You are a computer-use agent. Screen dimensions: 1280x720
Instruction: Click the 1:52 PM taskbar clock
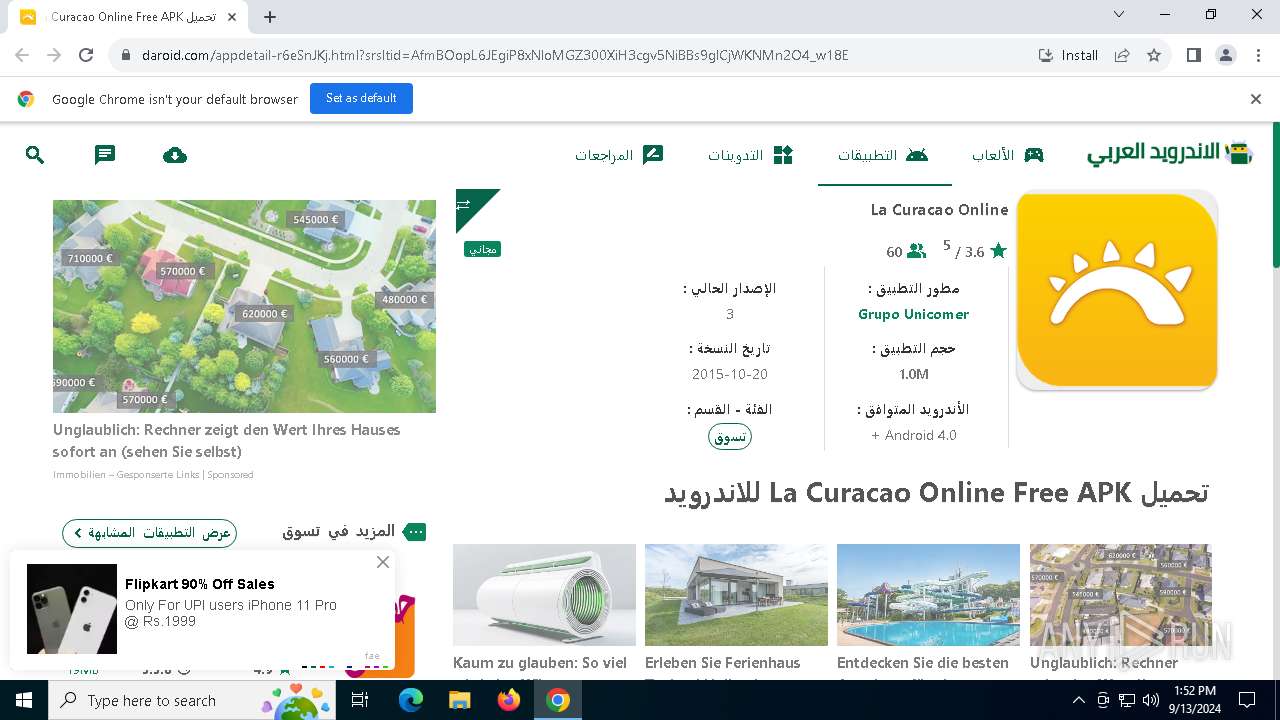(x=1195, y=700)
